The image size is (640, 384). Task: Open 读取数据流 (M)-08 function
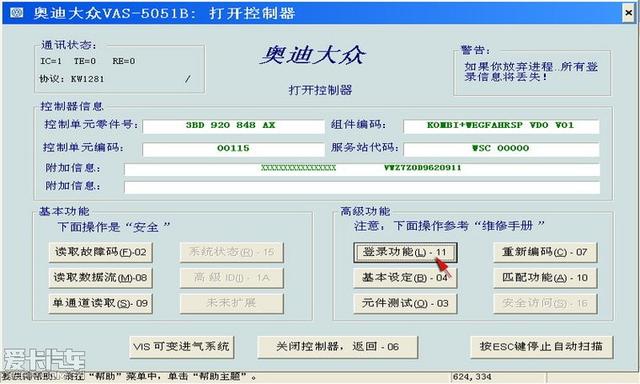[100, 278]
